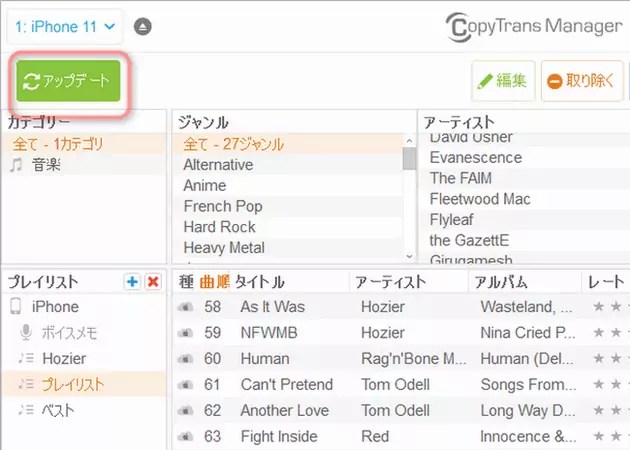The width and height of the screenshot is (630, 450).
Task: Select the 音楽 music category
Action: coord(84,165)
